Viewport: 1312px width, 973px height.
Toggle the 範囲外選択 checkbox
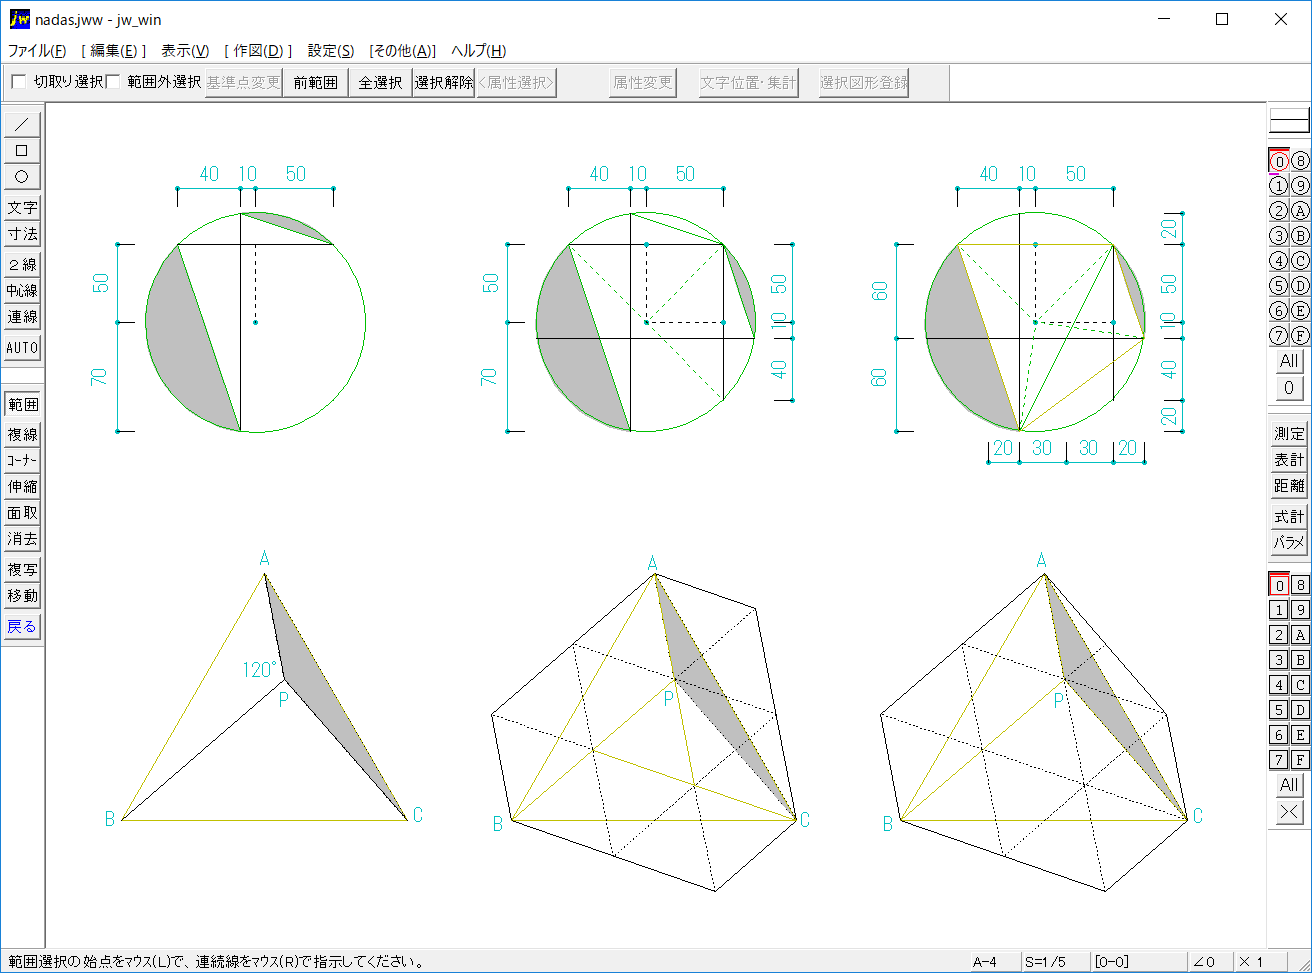(x=113, y=82)
